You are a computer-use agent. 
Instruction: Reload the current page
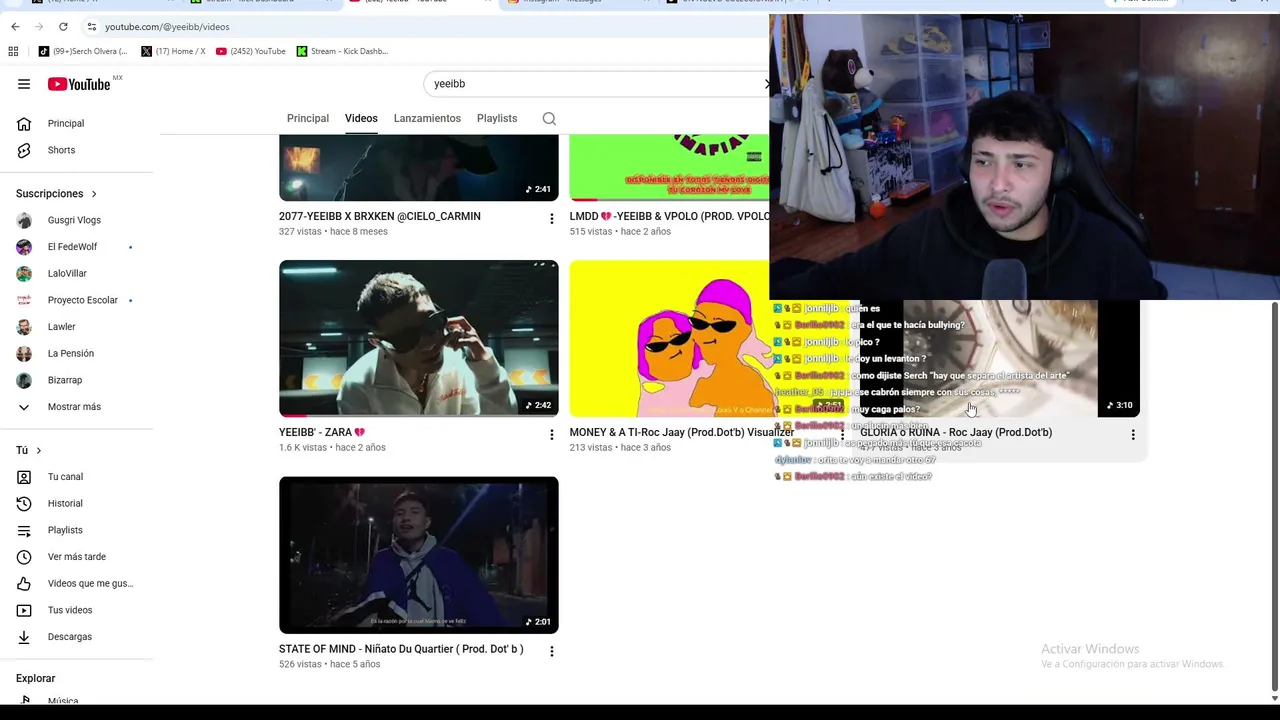[x=63, y=27]
